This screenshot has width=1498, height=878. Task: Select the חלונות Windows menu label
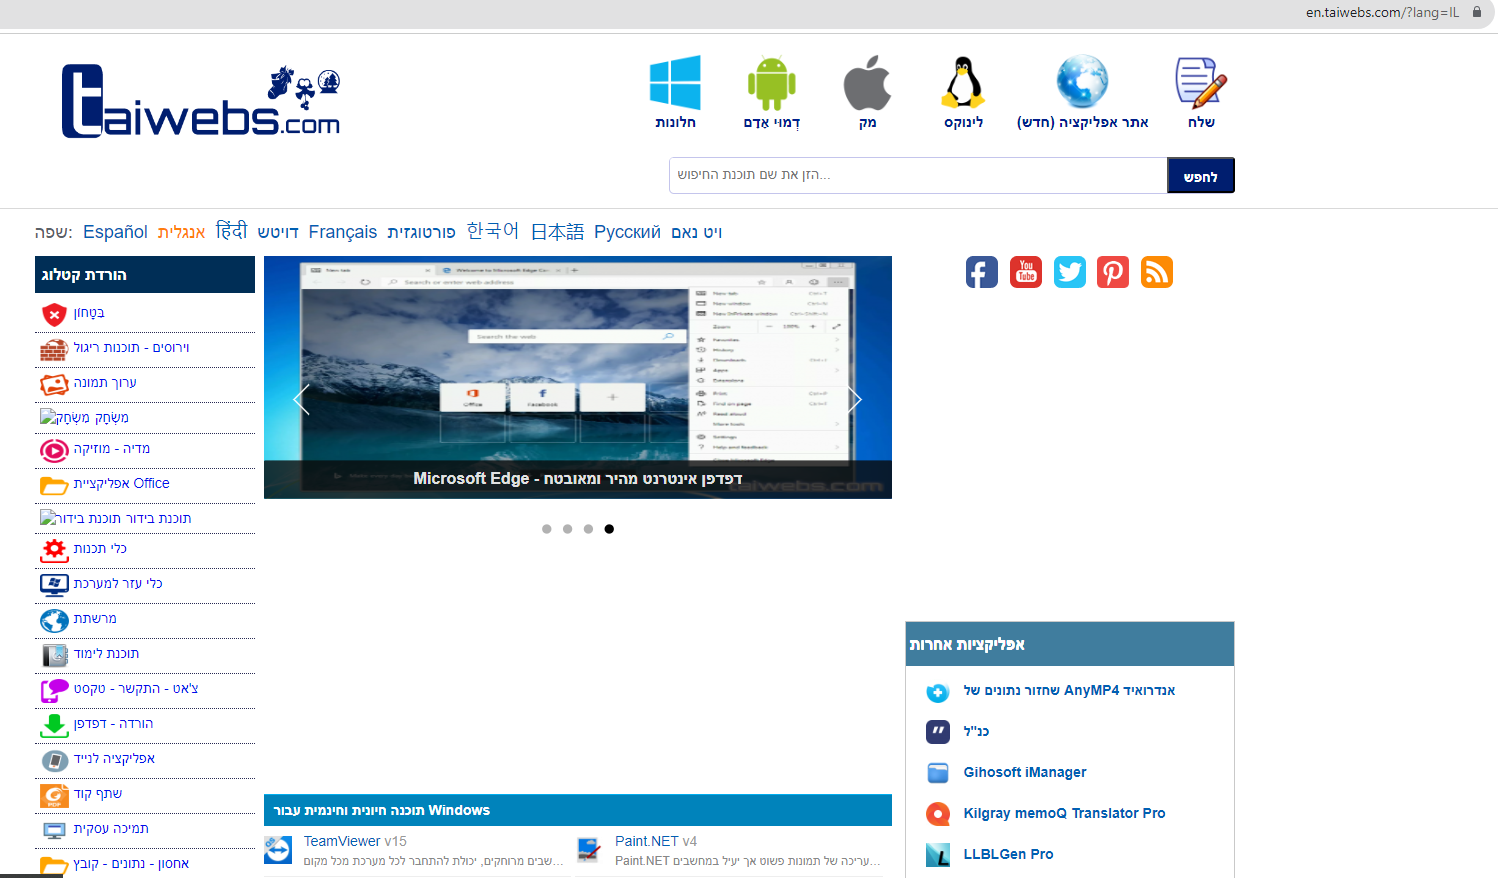675,122
